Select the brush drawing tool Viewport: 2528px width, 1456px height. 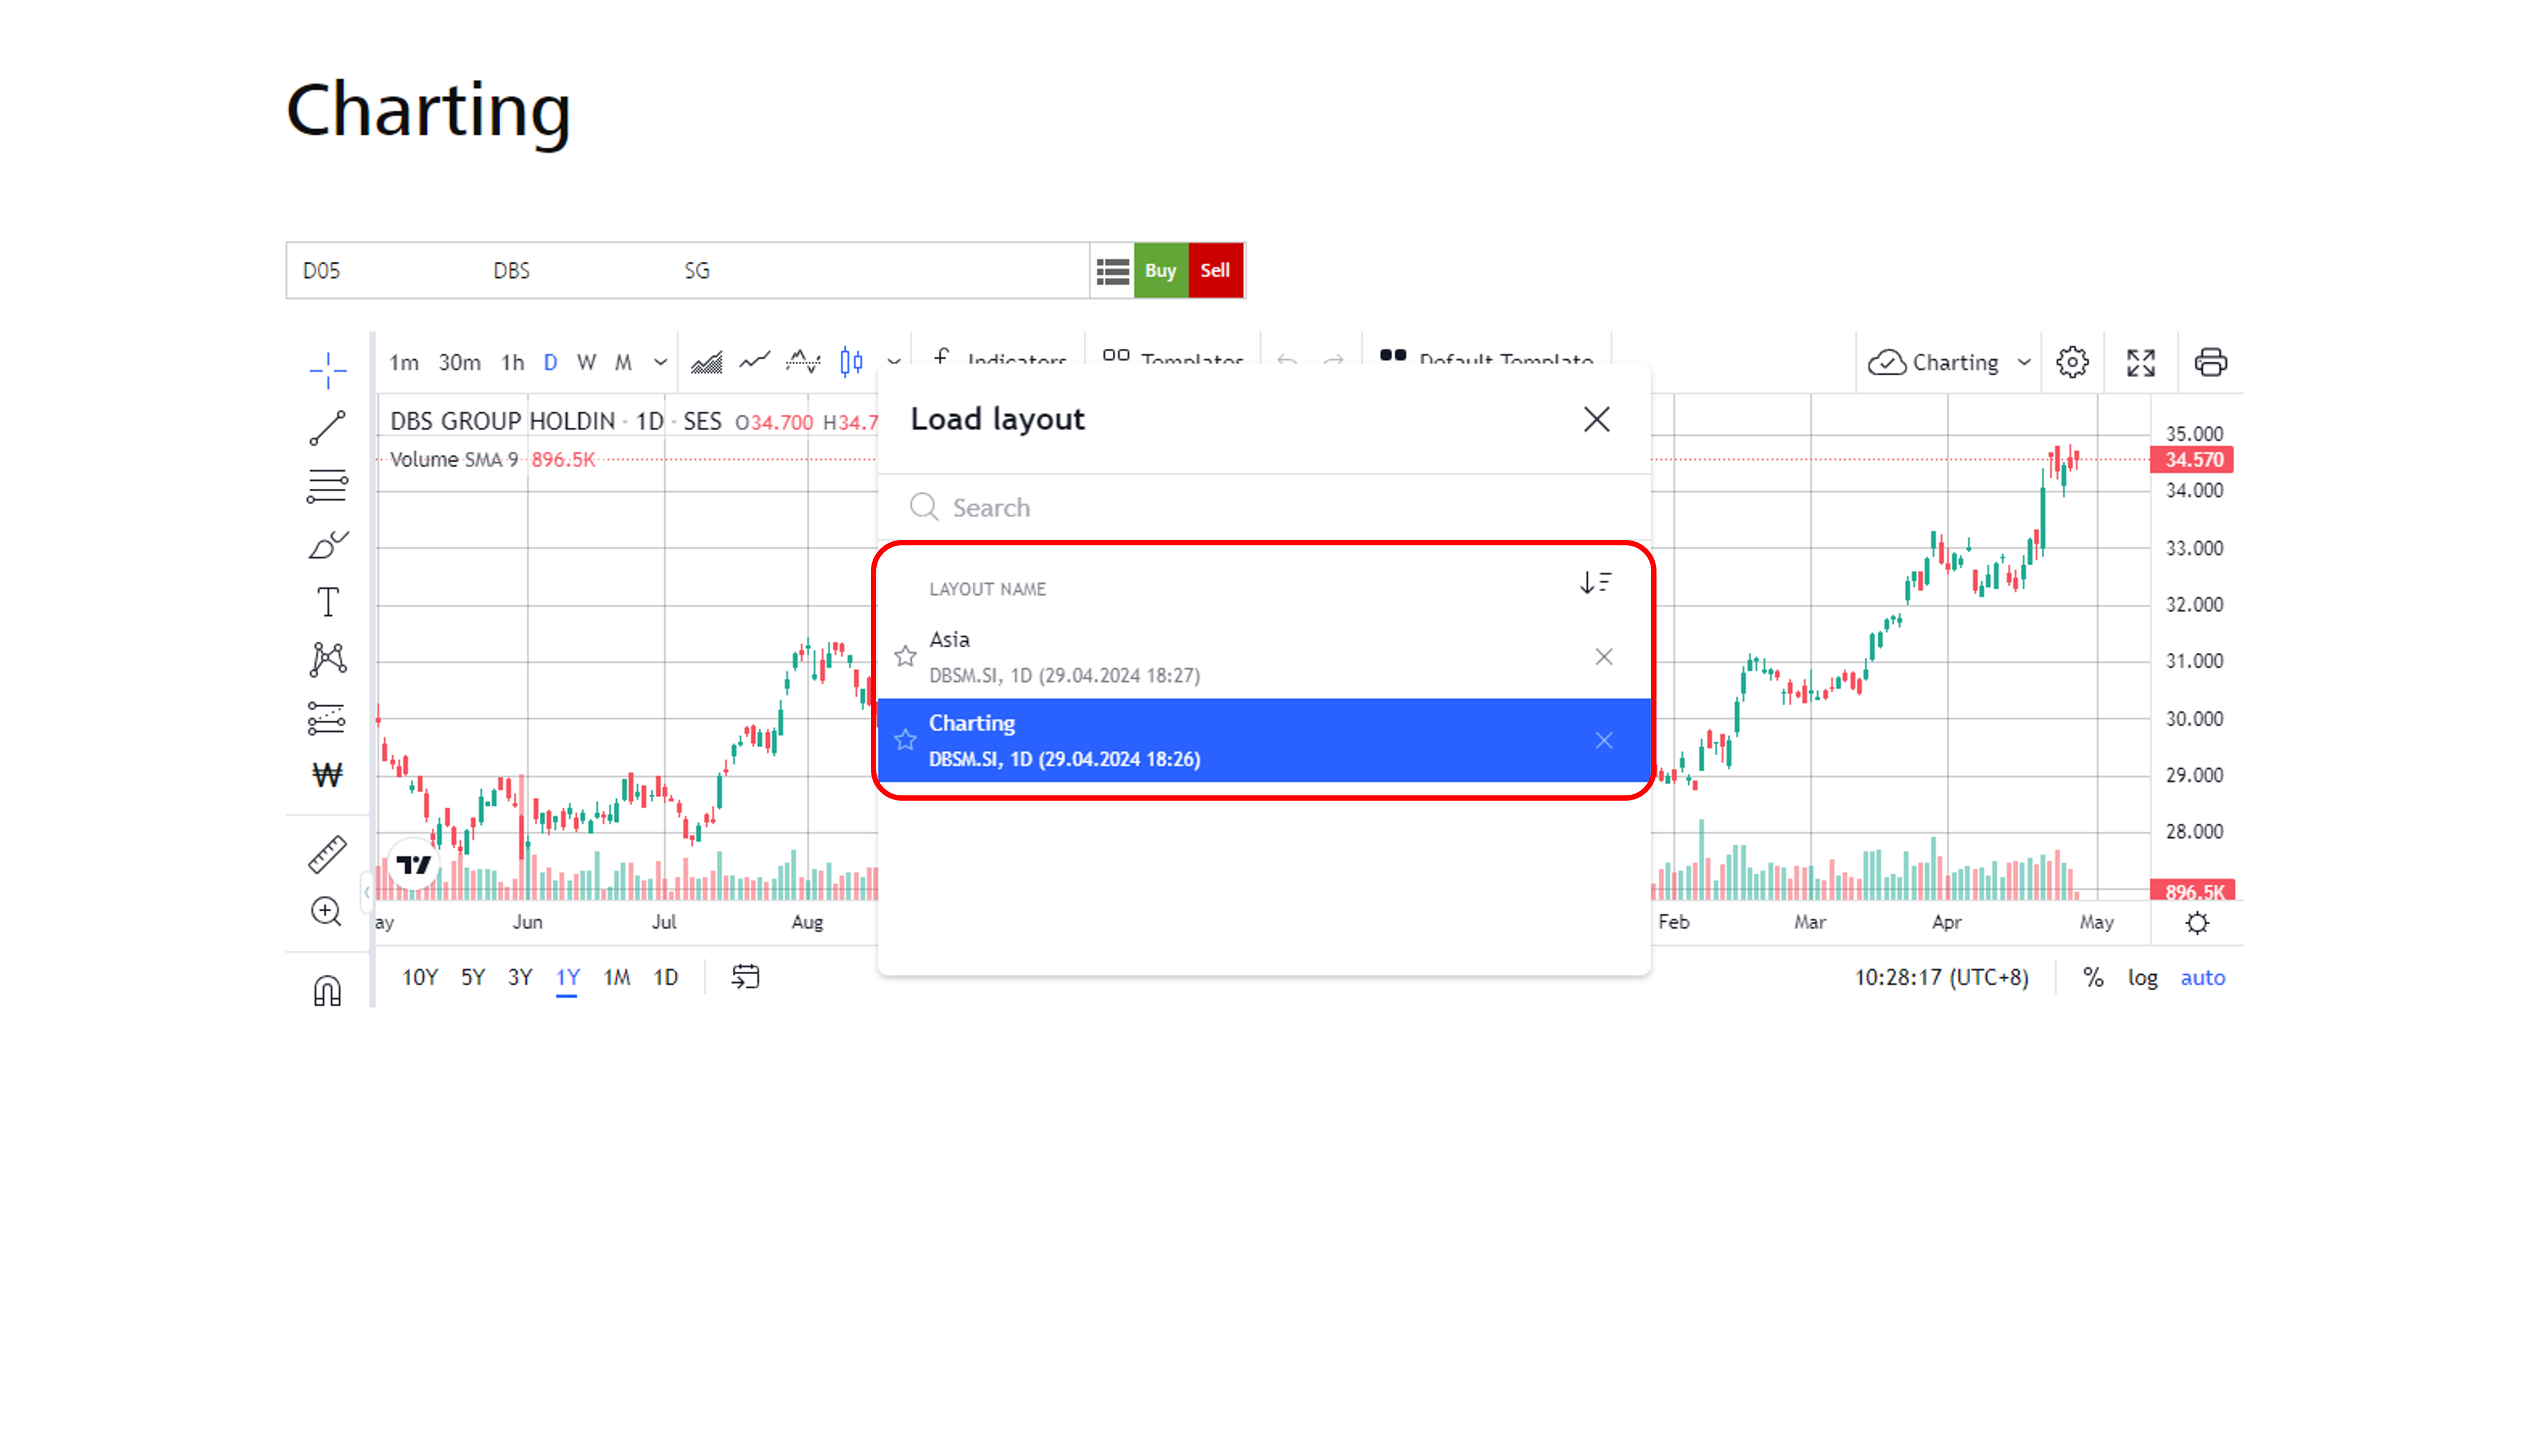point(327,545)
